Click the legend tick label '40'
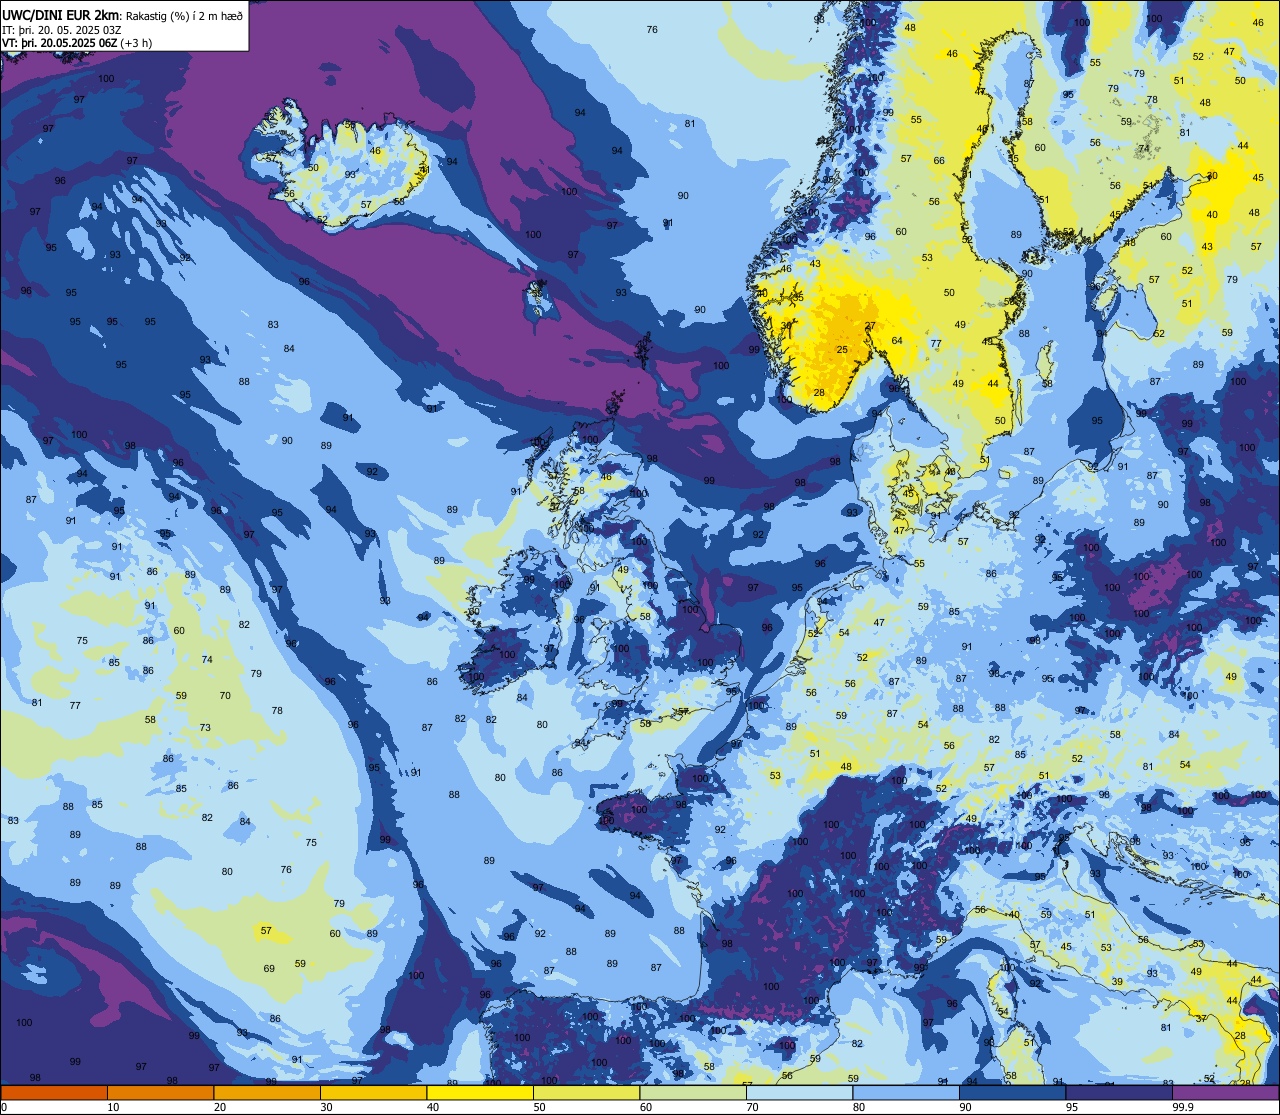 (433, 1107)
